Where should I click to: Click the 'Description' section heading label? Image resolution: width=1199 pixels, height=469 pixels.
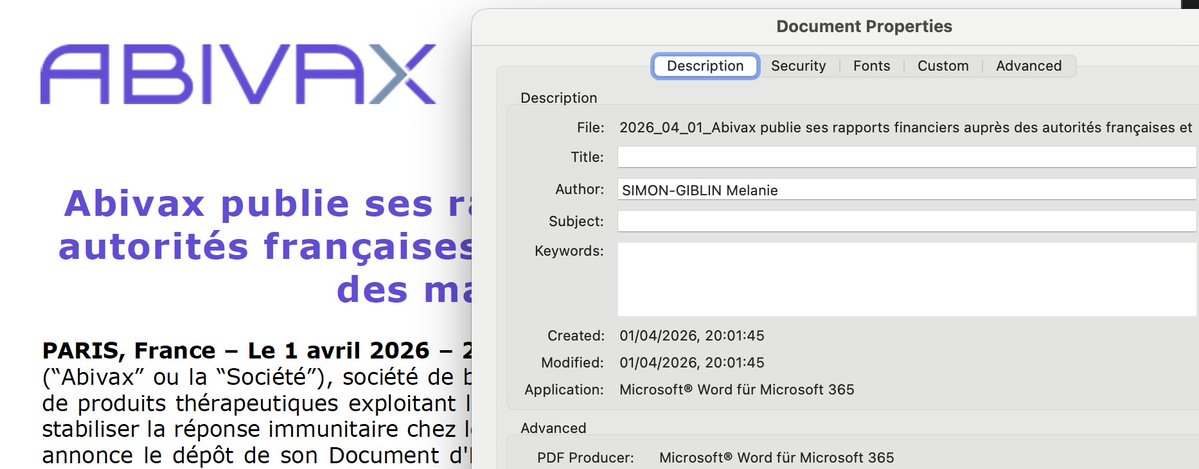(558, 98)
